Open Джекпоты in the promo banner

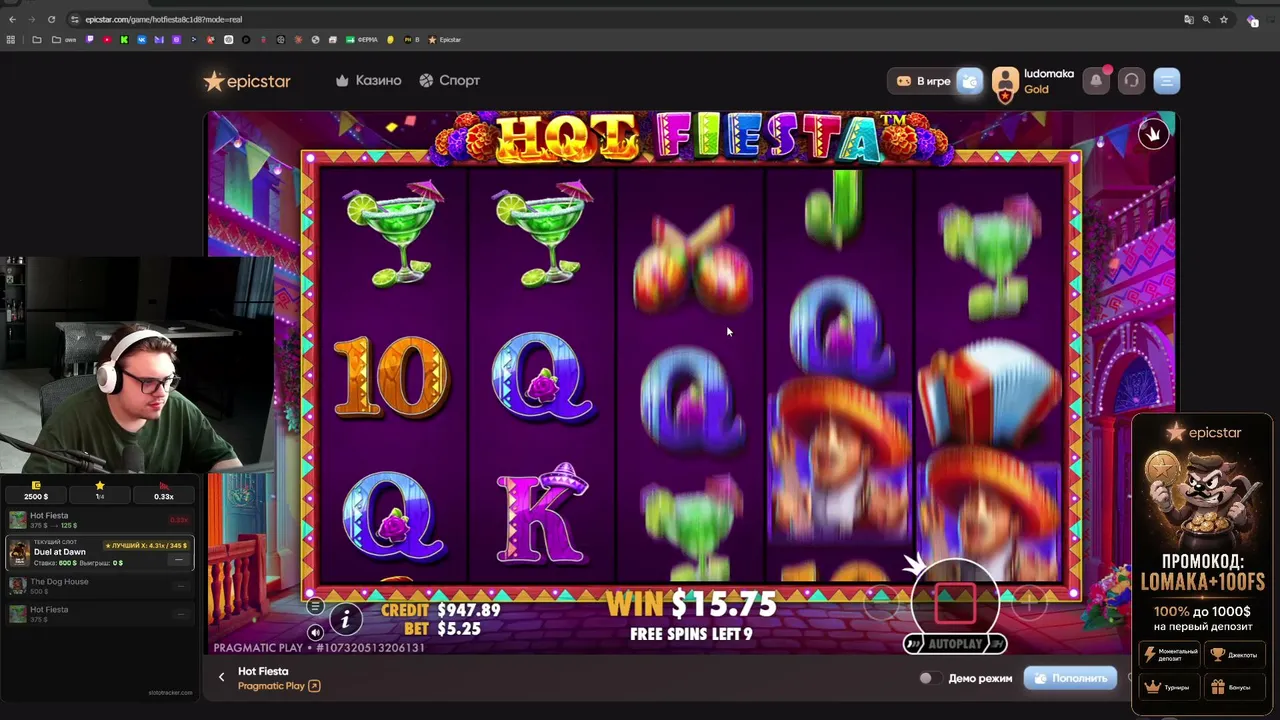pos(1235,655)
